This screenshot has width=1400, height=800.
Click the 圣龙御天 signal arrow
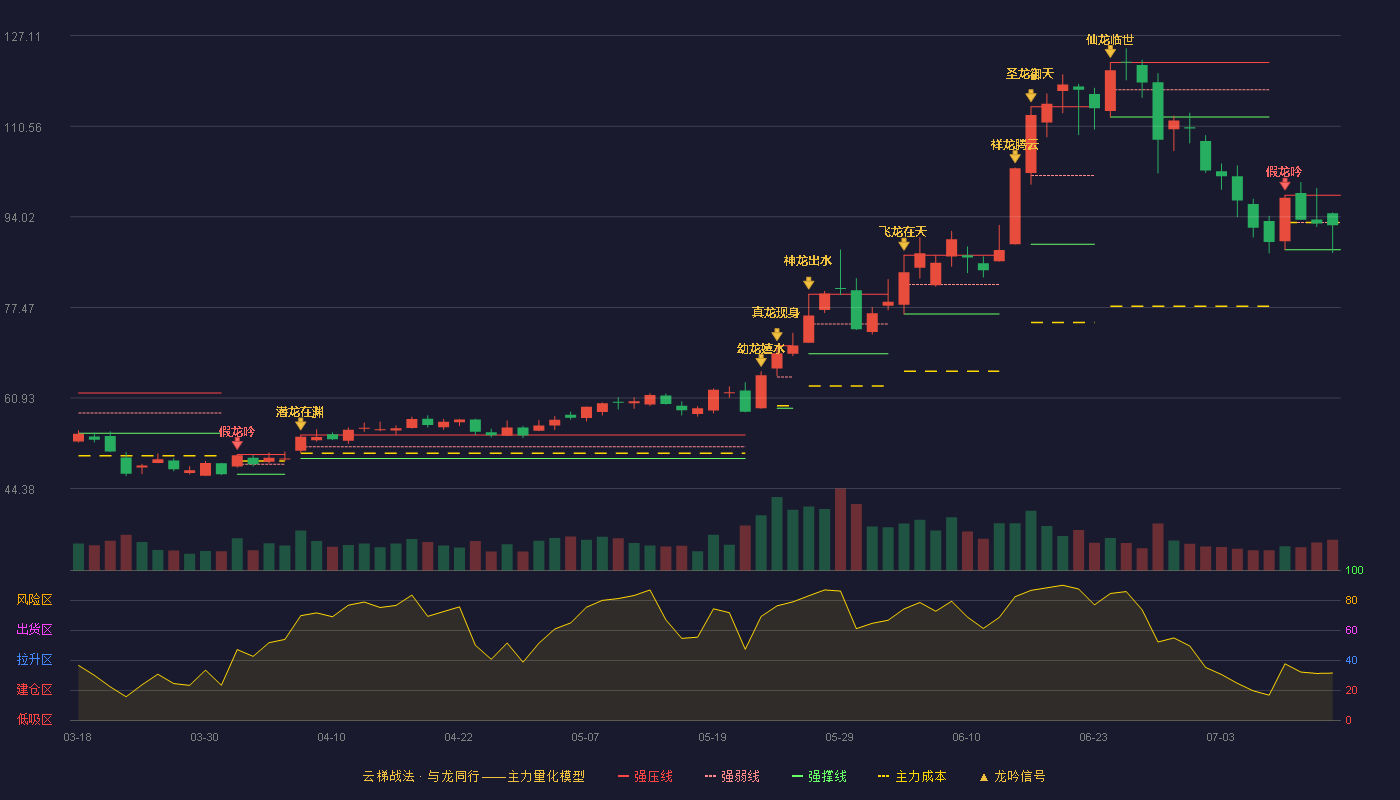1031,96
